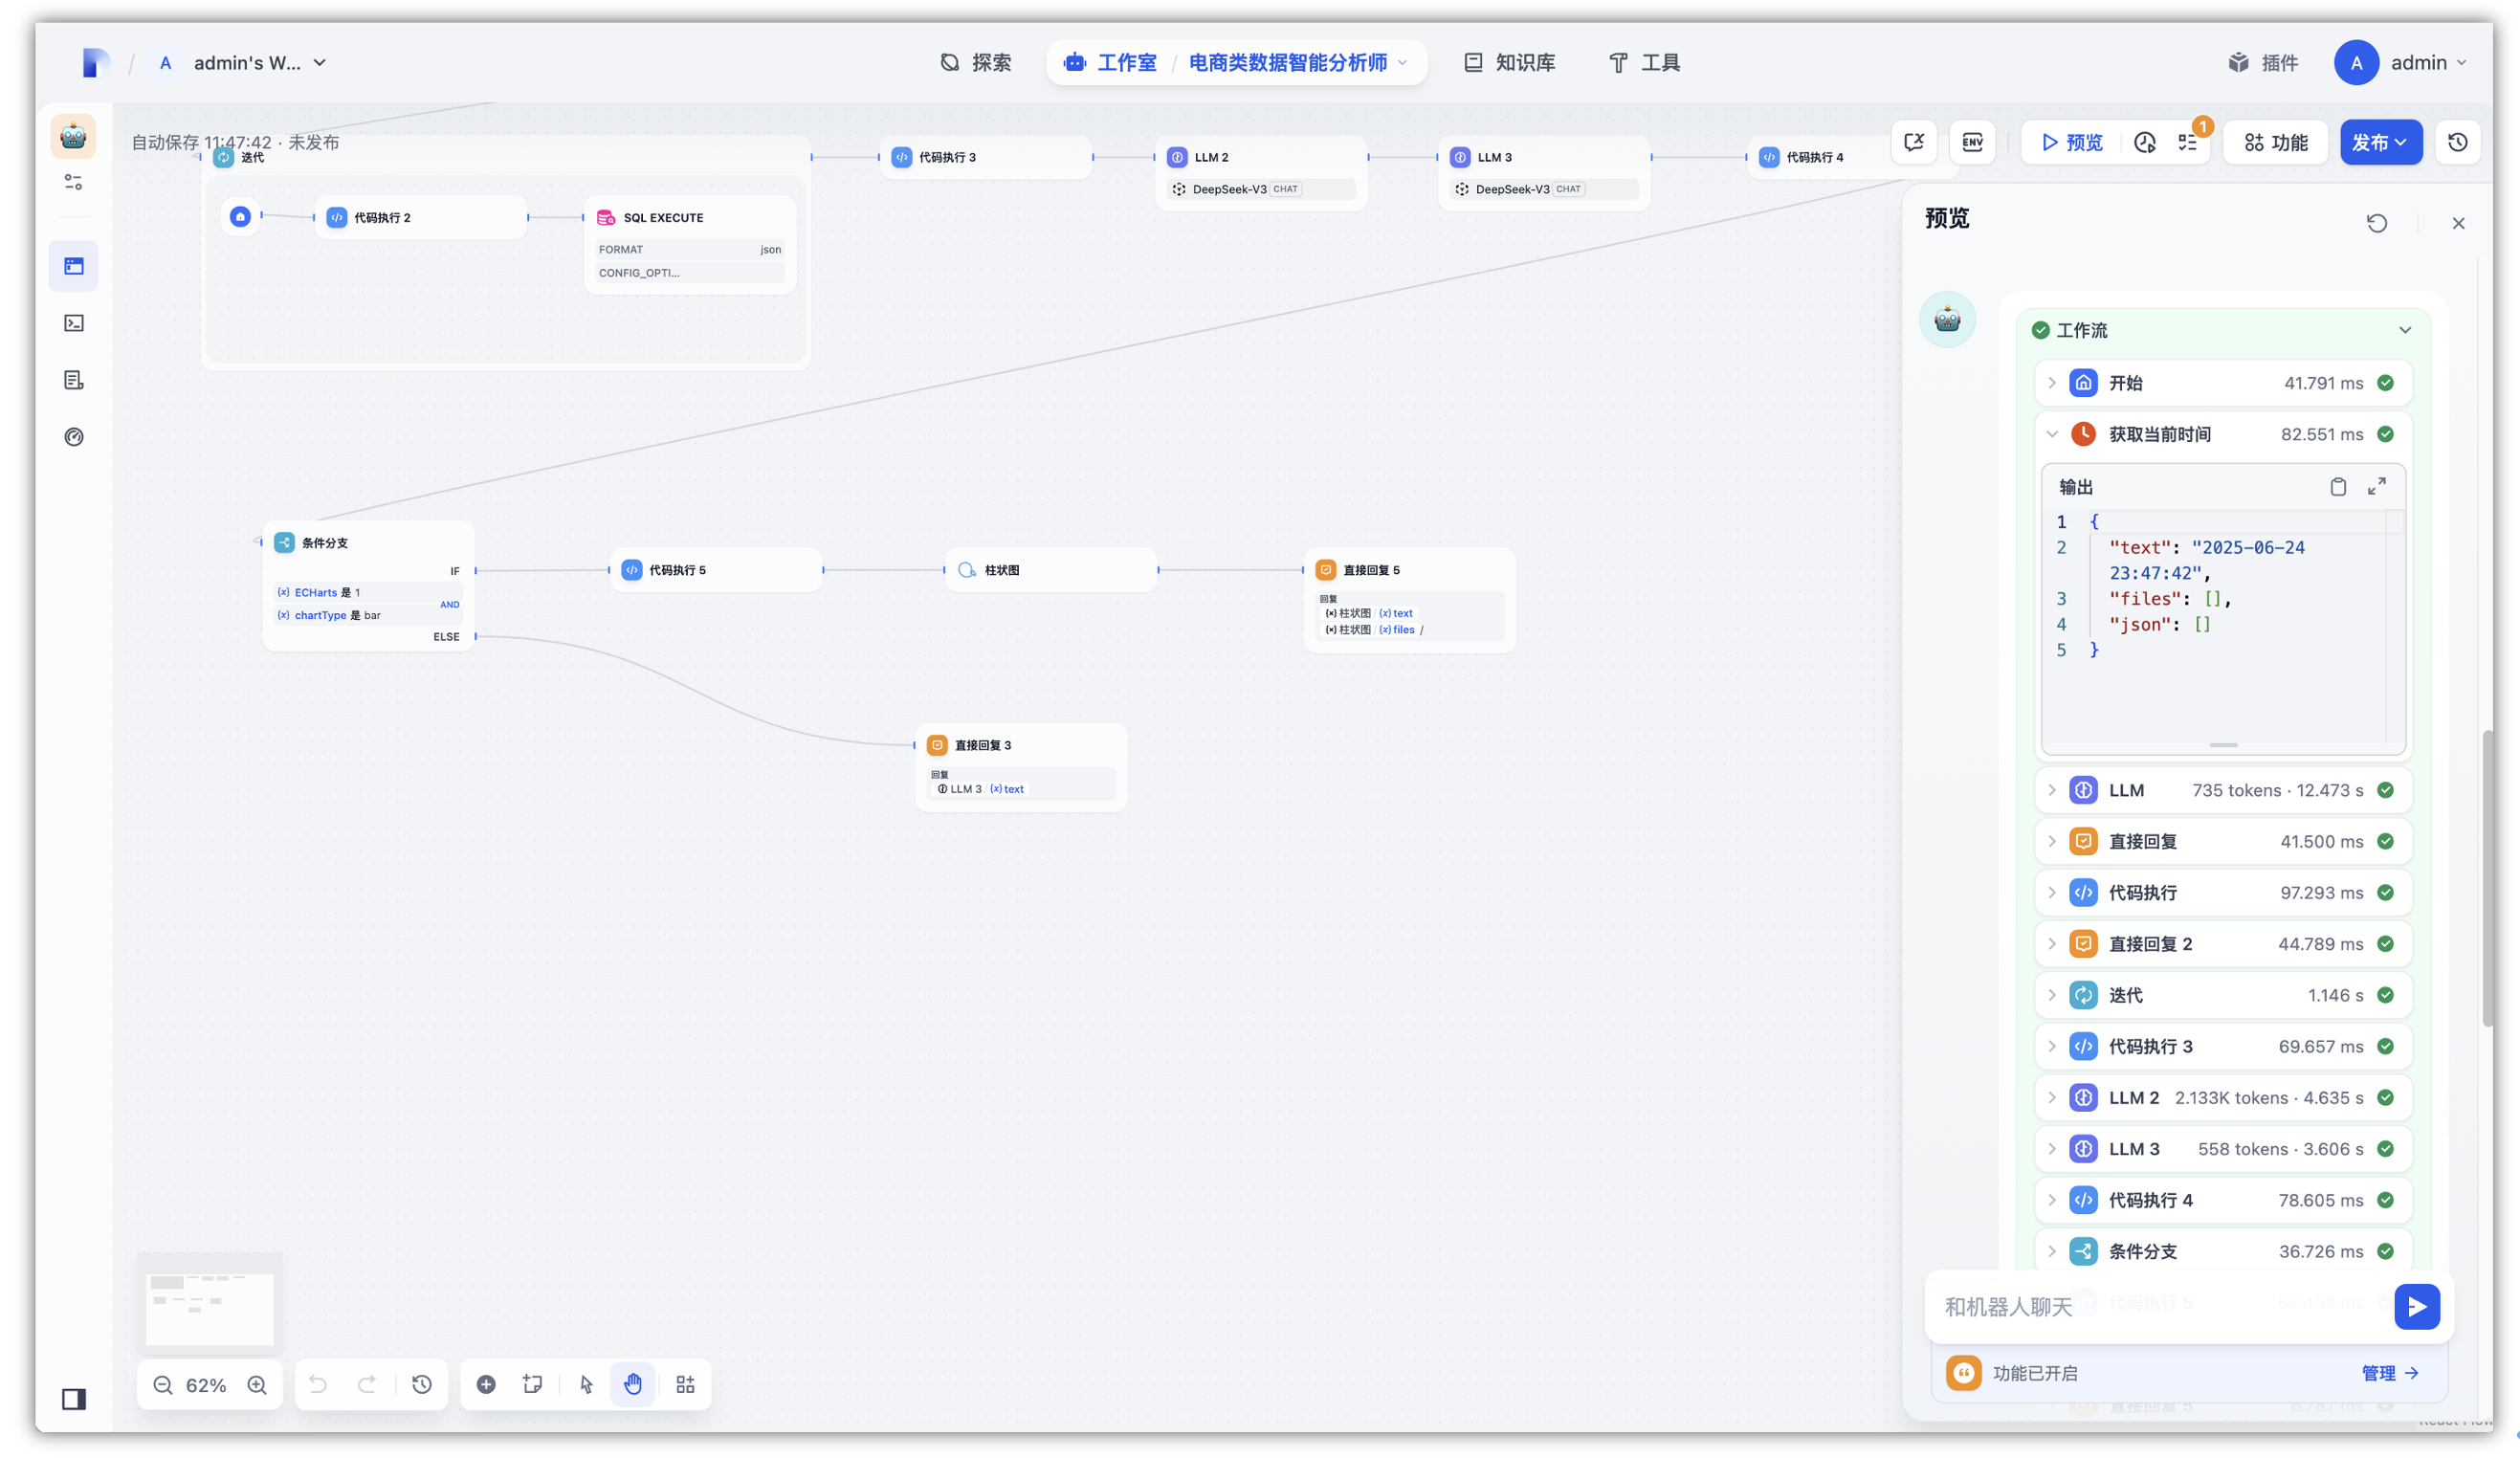Click the zoom in magnifier icon
Viewport: 2520px width, 1458px height.
coord(257,1385)
